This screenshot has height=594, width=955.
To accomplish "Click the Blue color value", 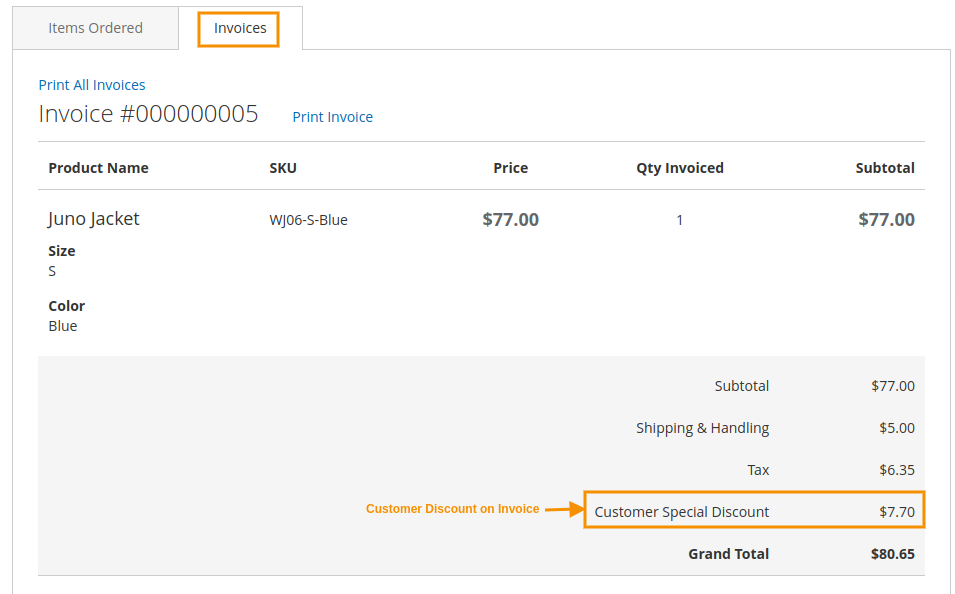I will coord(63,326).
